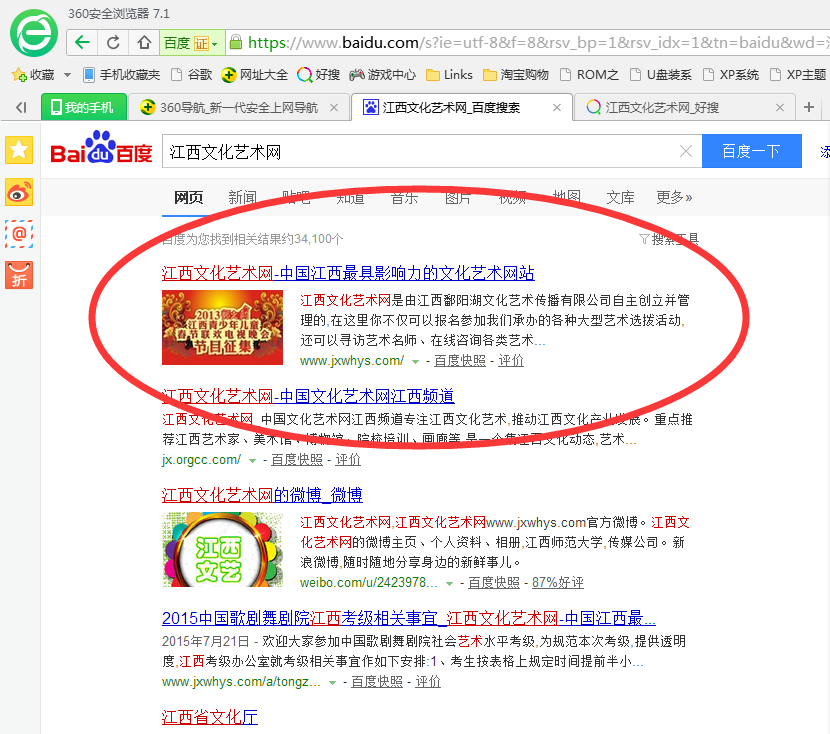The image size is (830, 734).
Task: Open result 江西文化艺术网-中国江西最具影响力的文化艺术网站
Action: pos(348,273)
